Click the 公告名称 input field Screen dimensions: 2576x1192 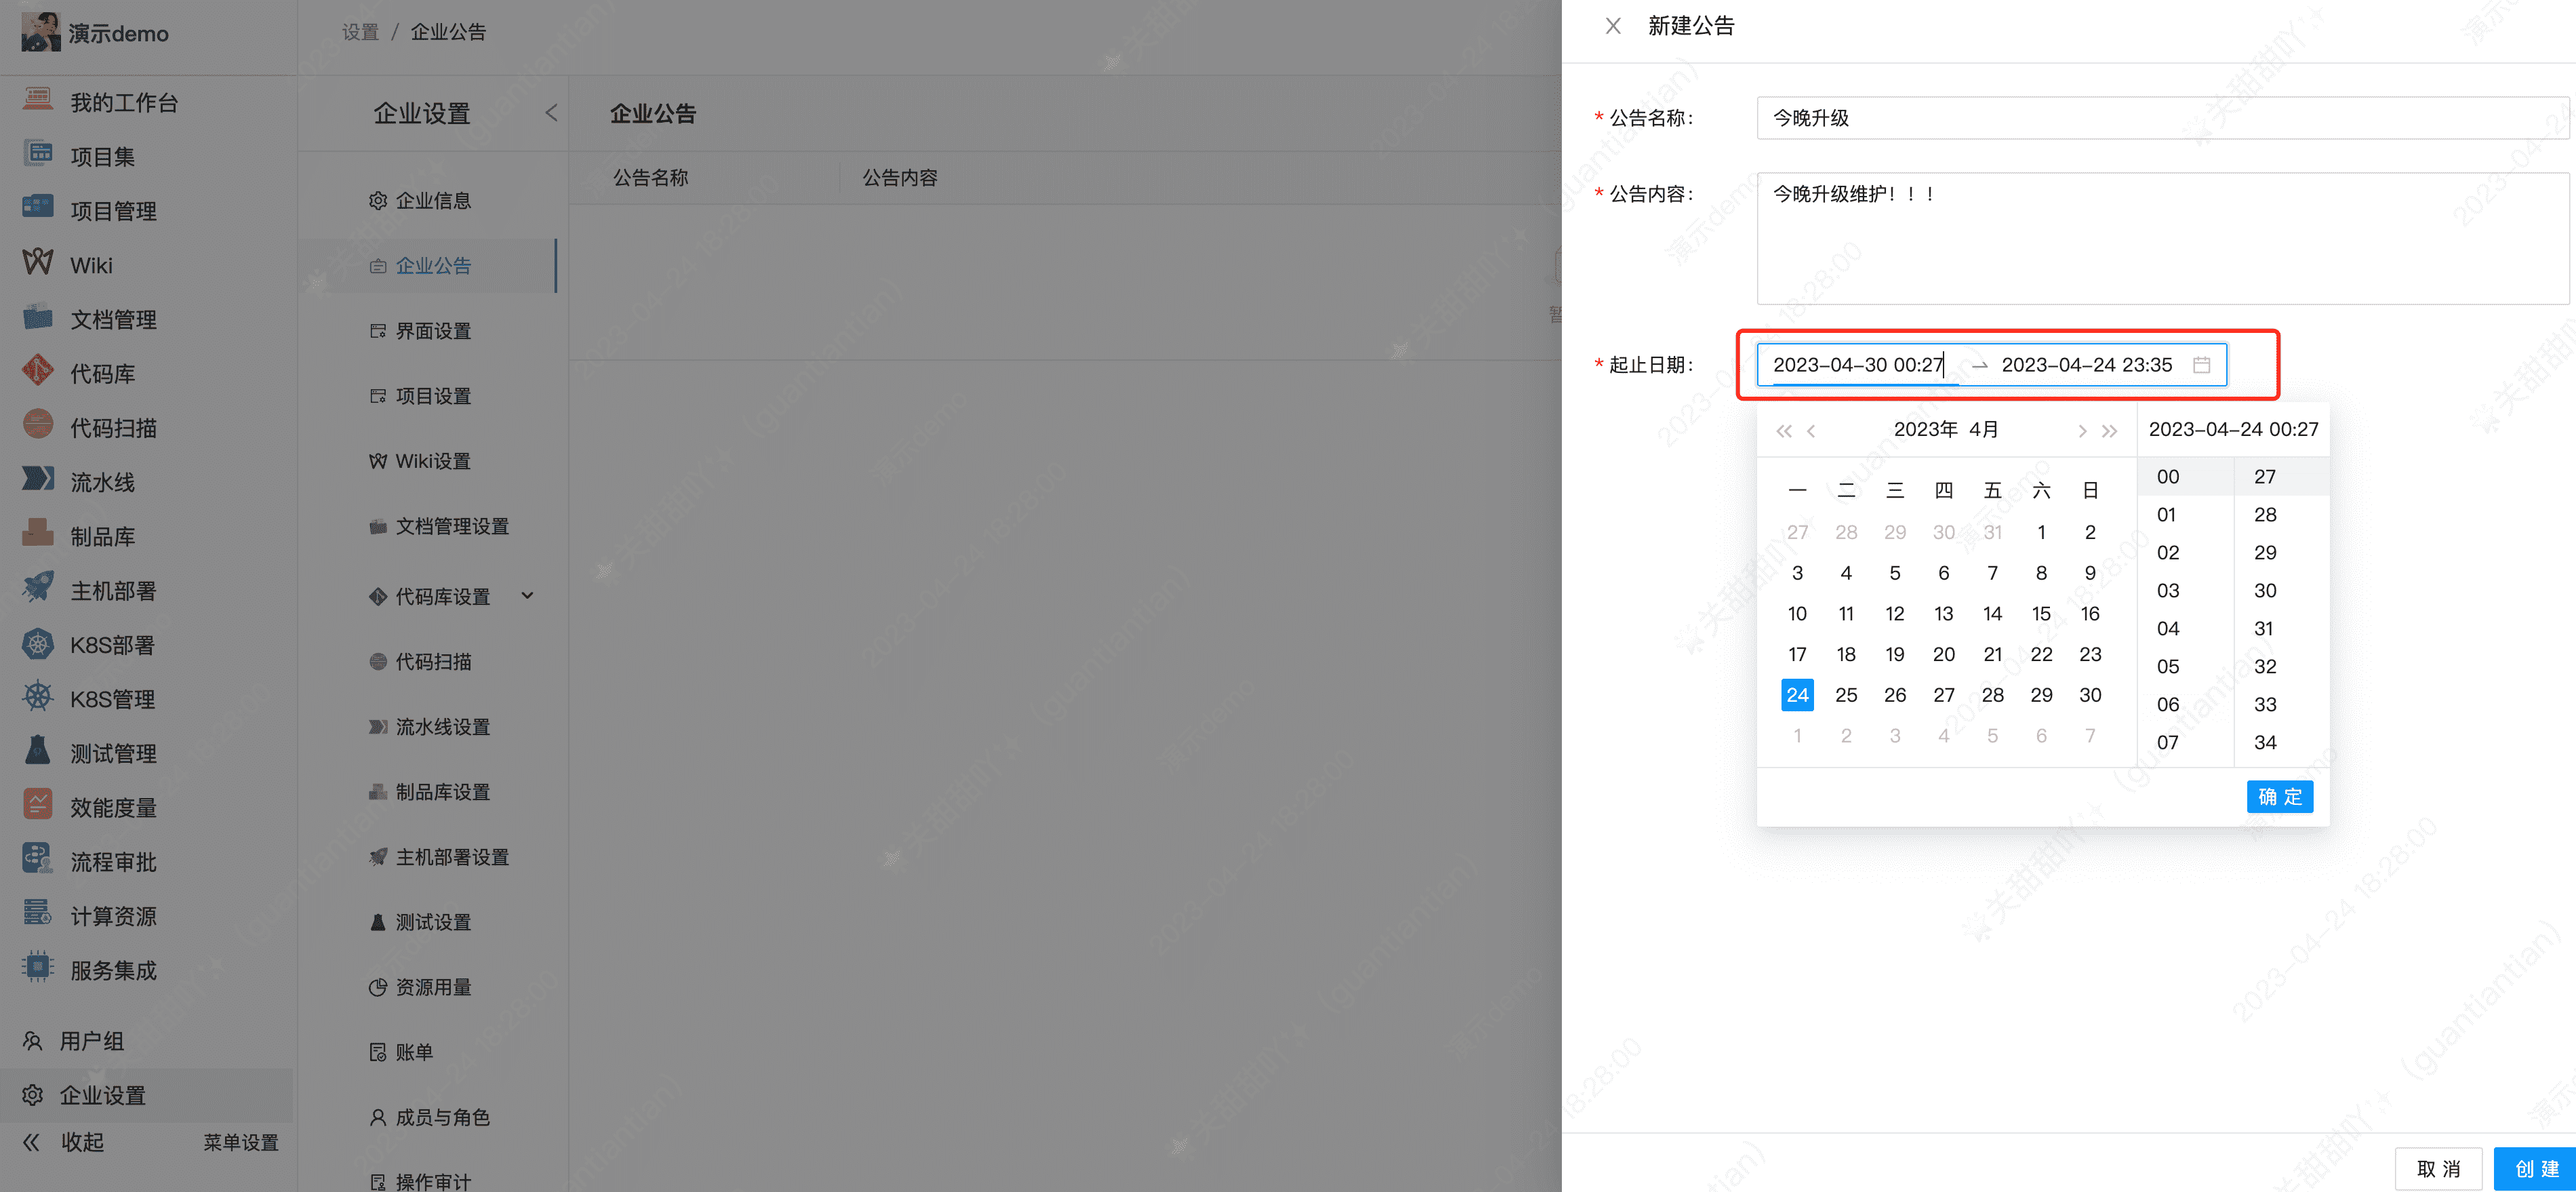tap(2160, 118)
